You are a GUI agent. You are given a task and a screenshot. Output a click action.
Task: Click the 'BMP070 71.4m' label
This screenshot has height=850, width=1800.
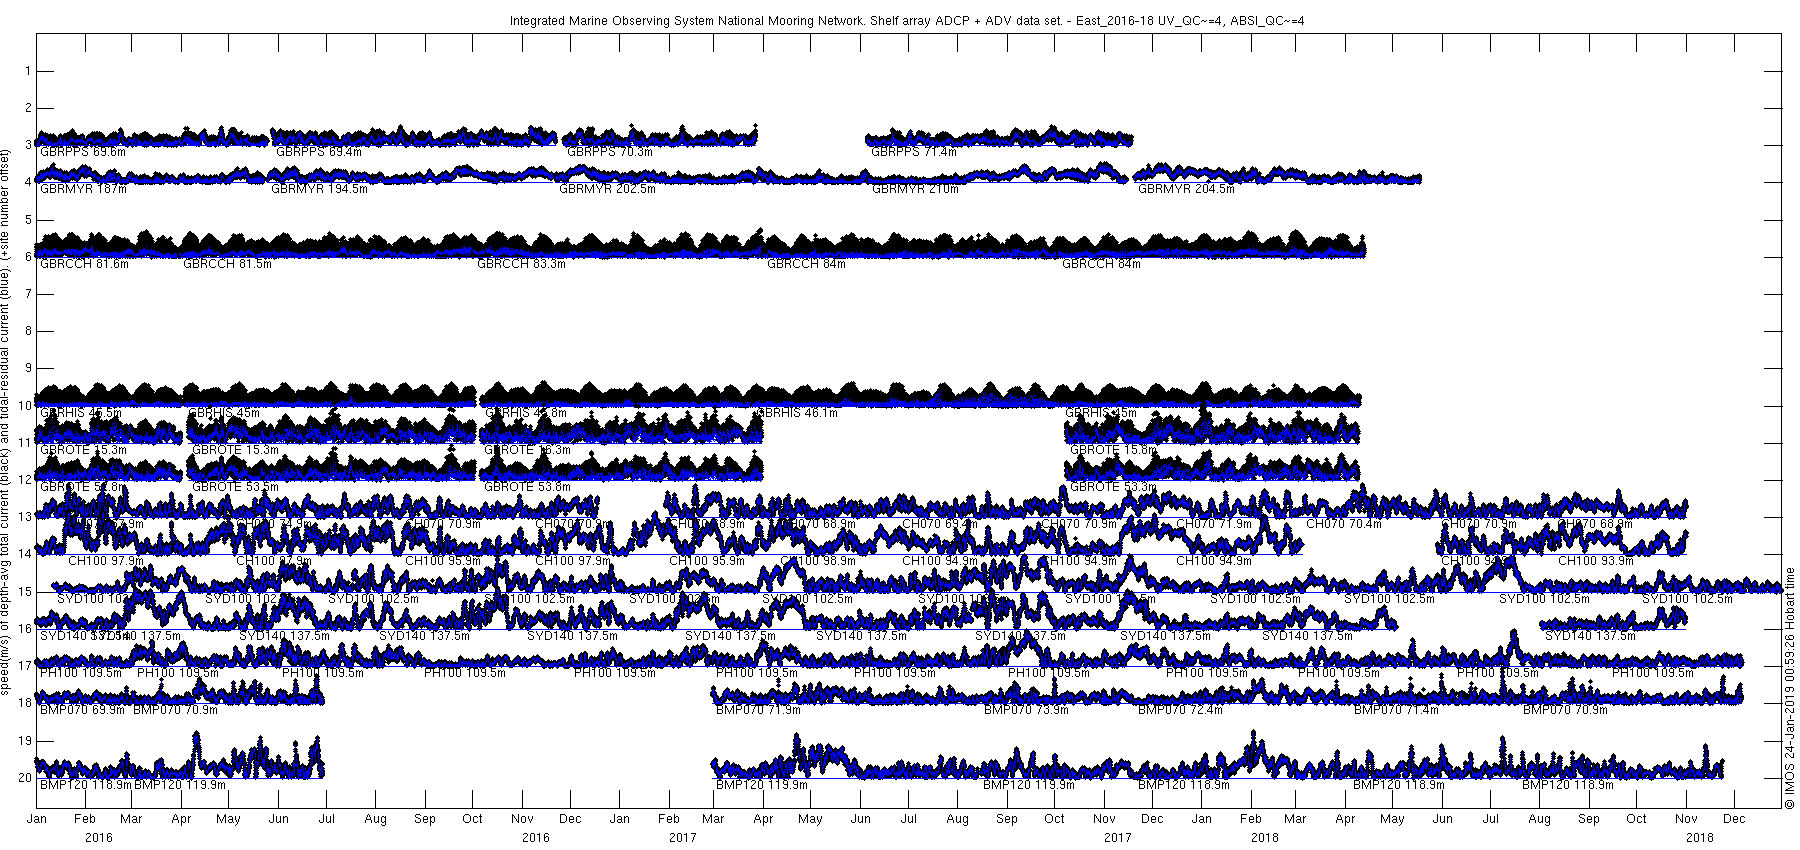point(1396,710)
